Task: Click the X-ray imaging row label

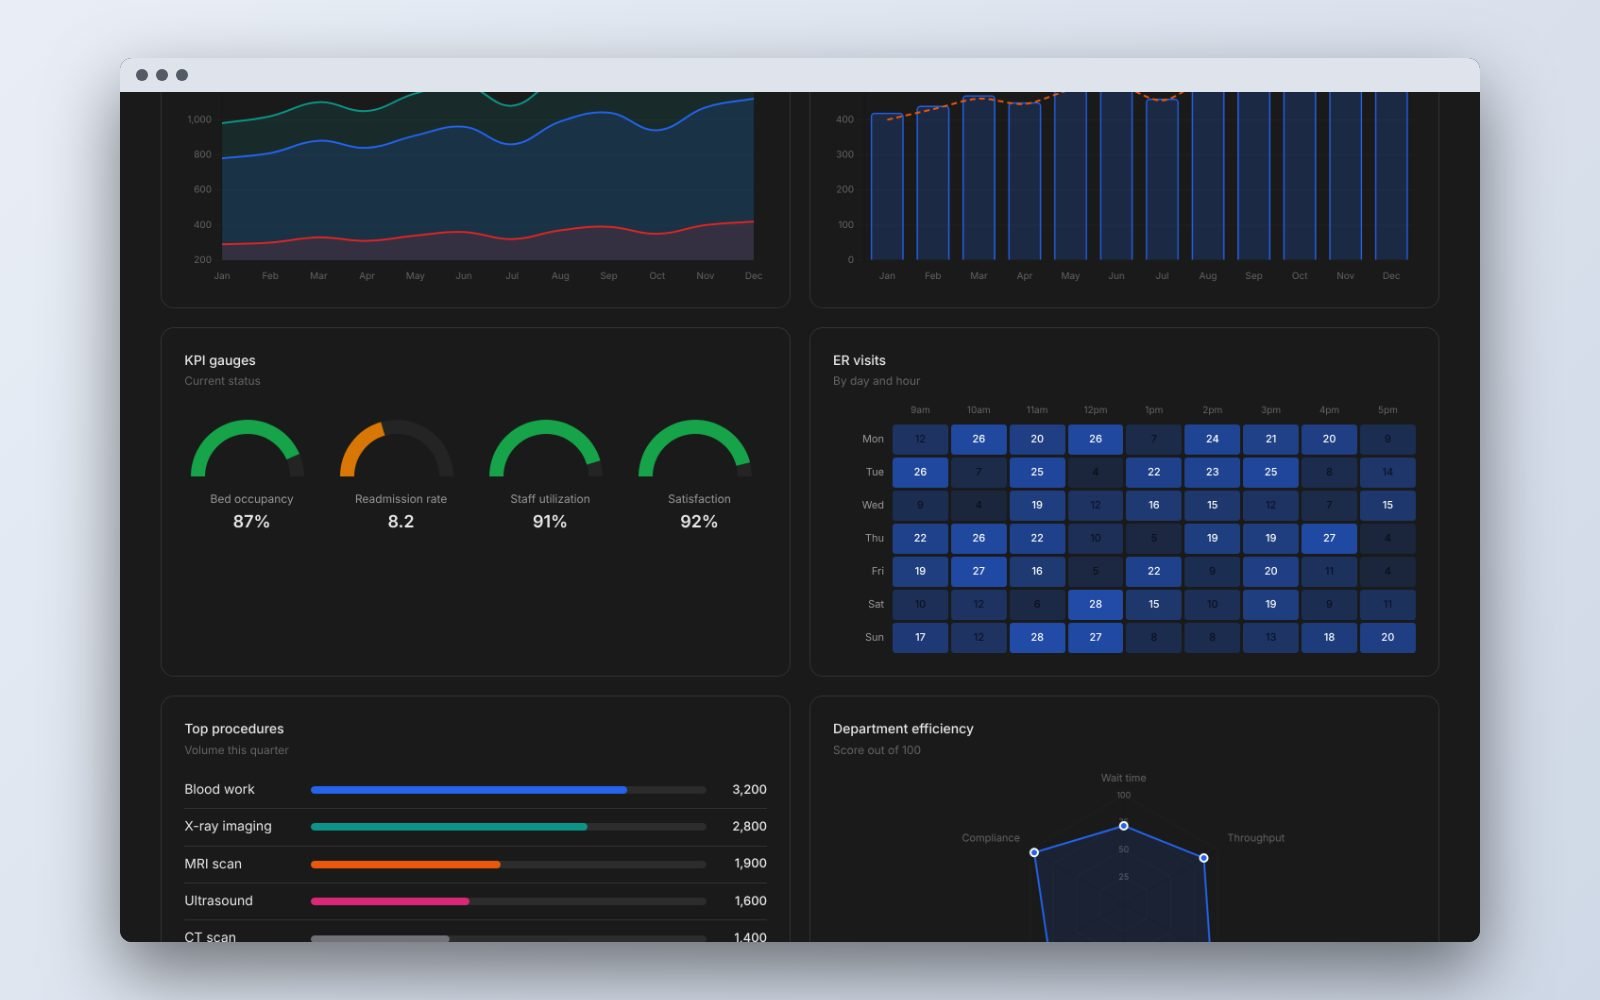Action: coord(228,826)
